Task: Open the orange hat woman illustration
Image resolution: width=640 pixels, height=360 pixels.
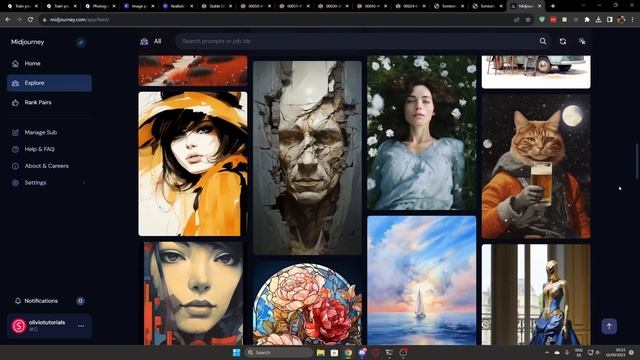Action: 193,164
